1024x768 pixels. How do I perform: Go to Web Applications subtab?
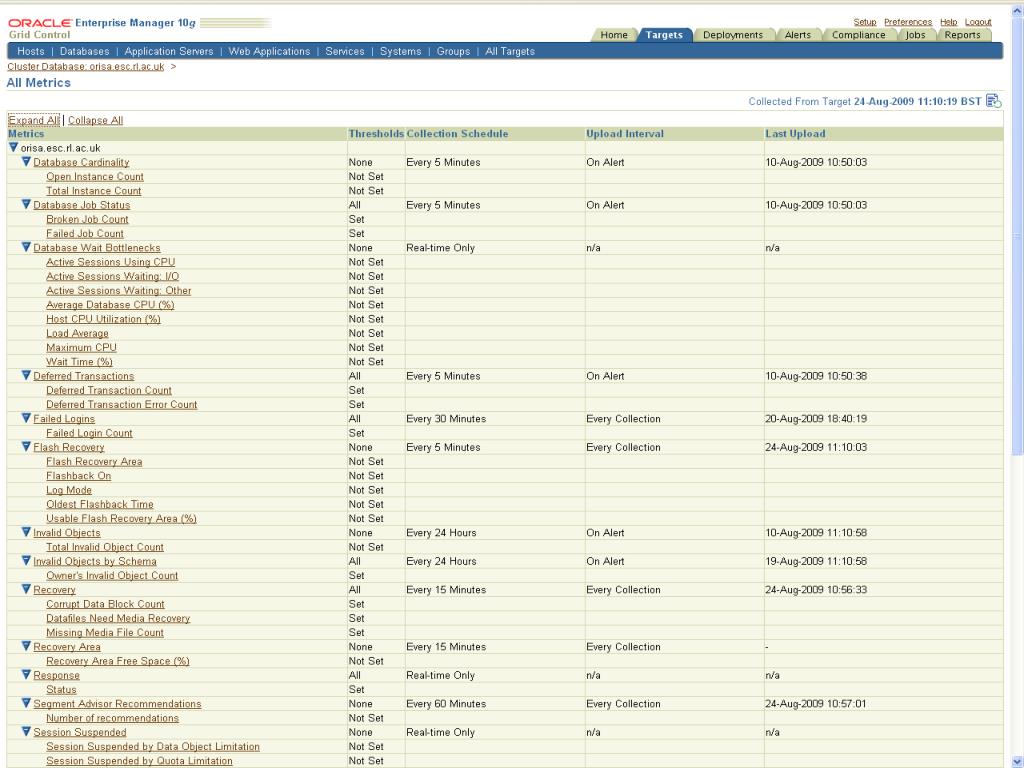(x=269, y=52)
